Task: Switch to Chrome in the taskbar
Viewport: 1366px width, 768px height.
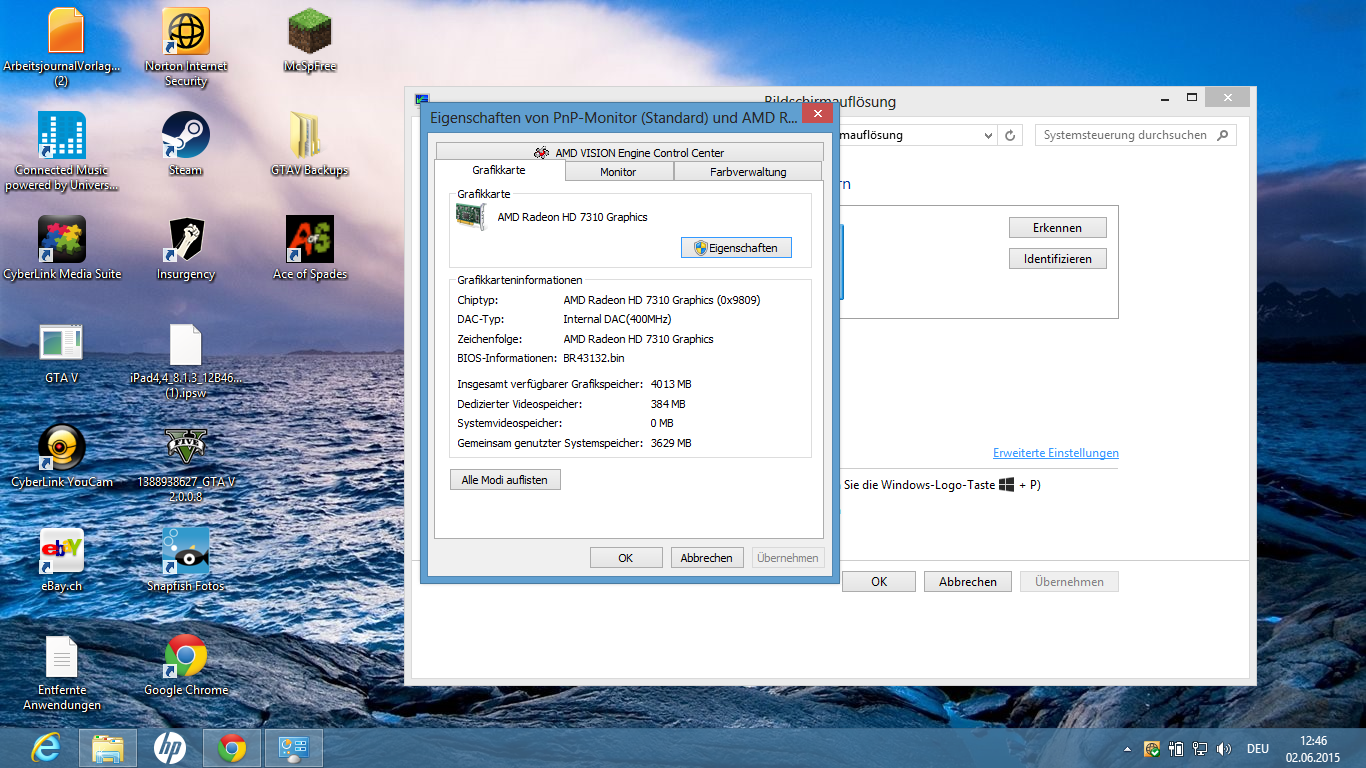Action: 232,748
